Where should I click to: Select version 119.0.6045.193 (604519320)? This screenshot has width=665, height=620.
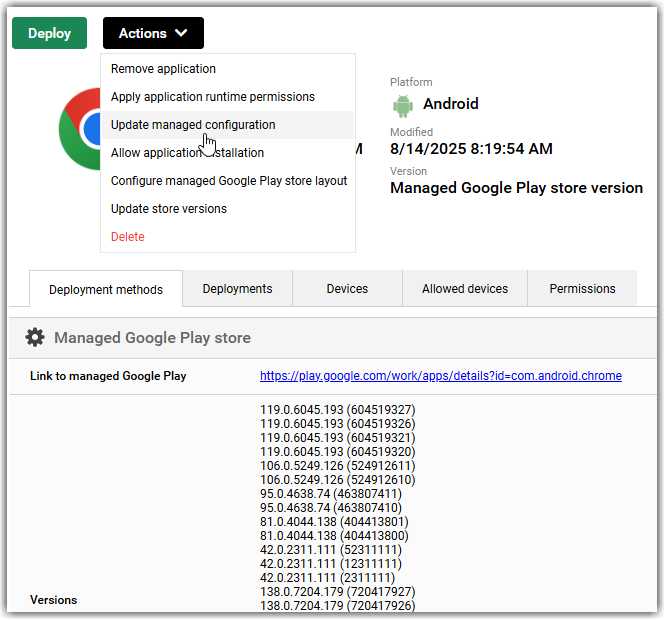[338, 452]
